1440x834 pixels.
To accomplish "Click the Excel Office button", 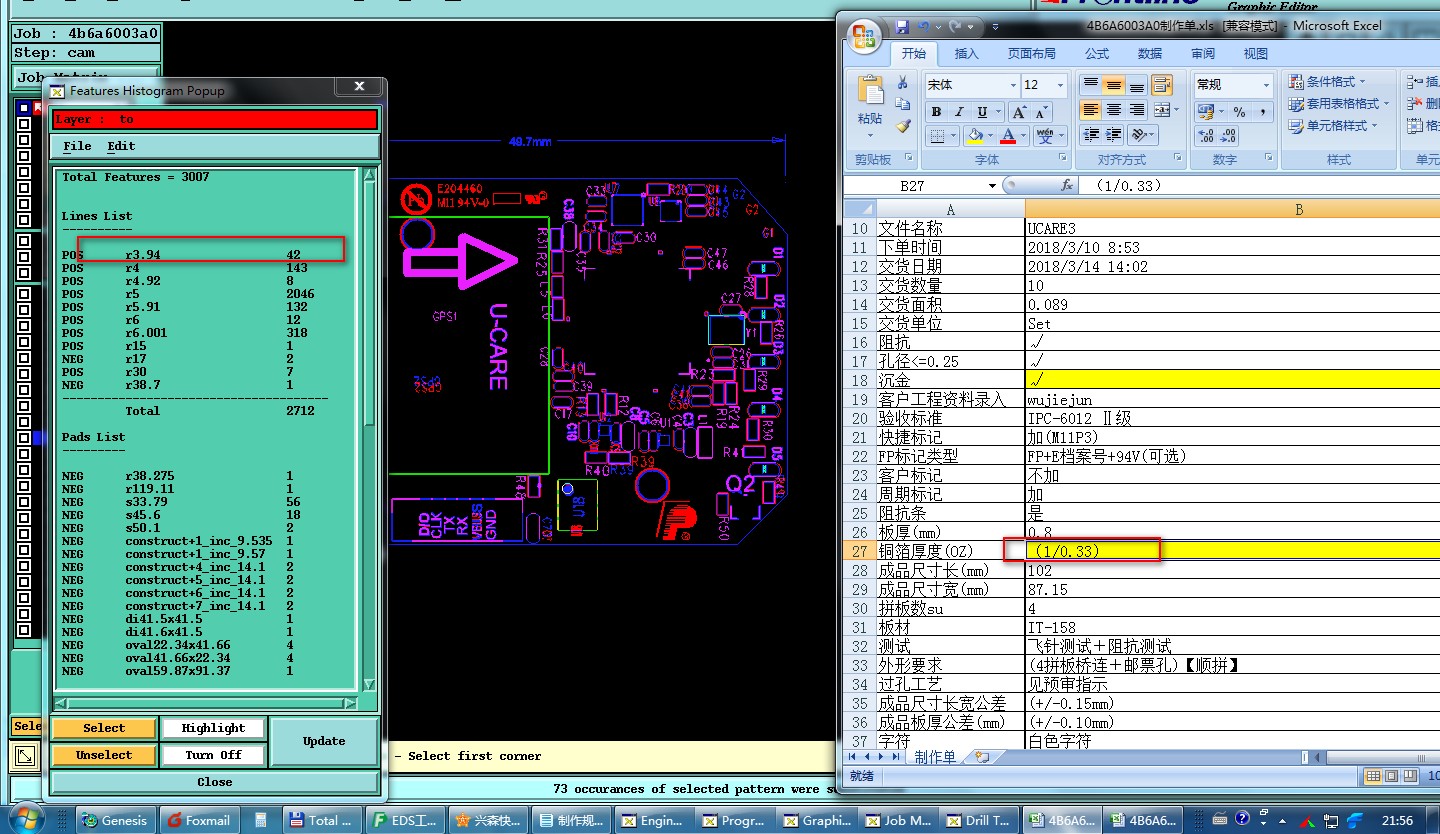I will coord(864,38).
